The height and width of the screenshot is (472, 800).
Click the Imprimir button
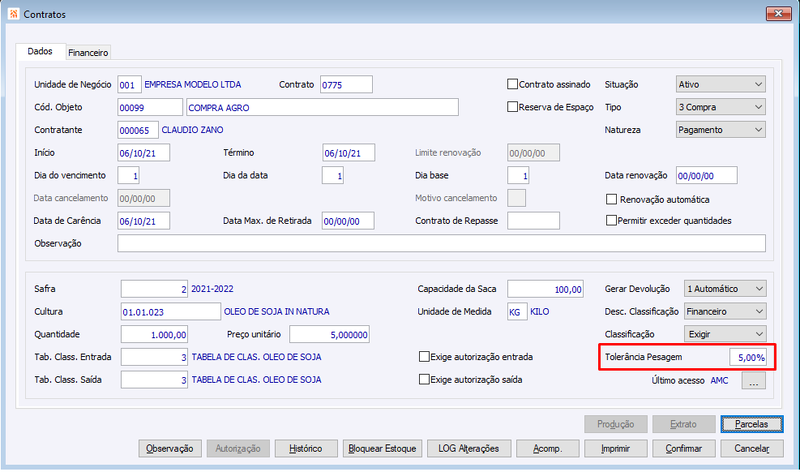615,449
